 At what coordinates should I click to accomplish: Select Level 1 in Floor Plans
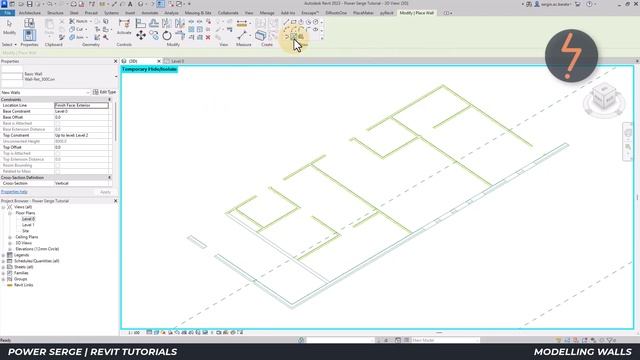pos(28,225)
